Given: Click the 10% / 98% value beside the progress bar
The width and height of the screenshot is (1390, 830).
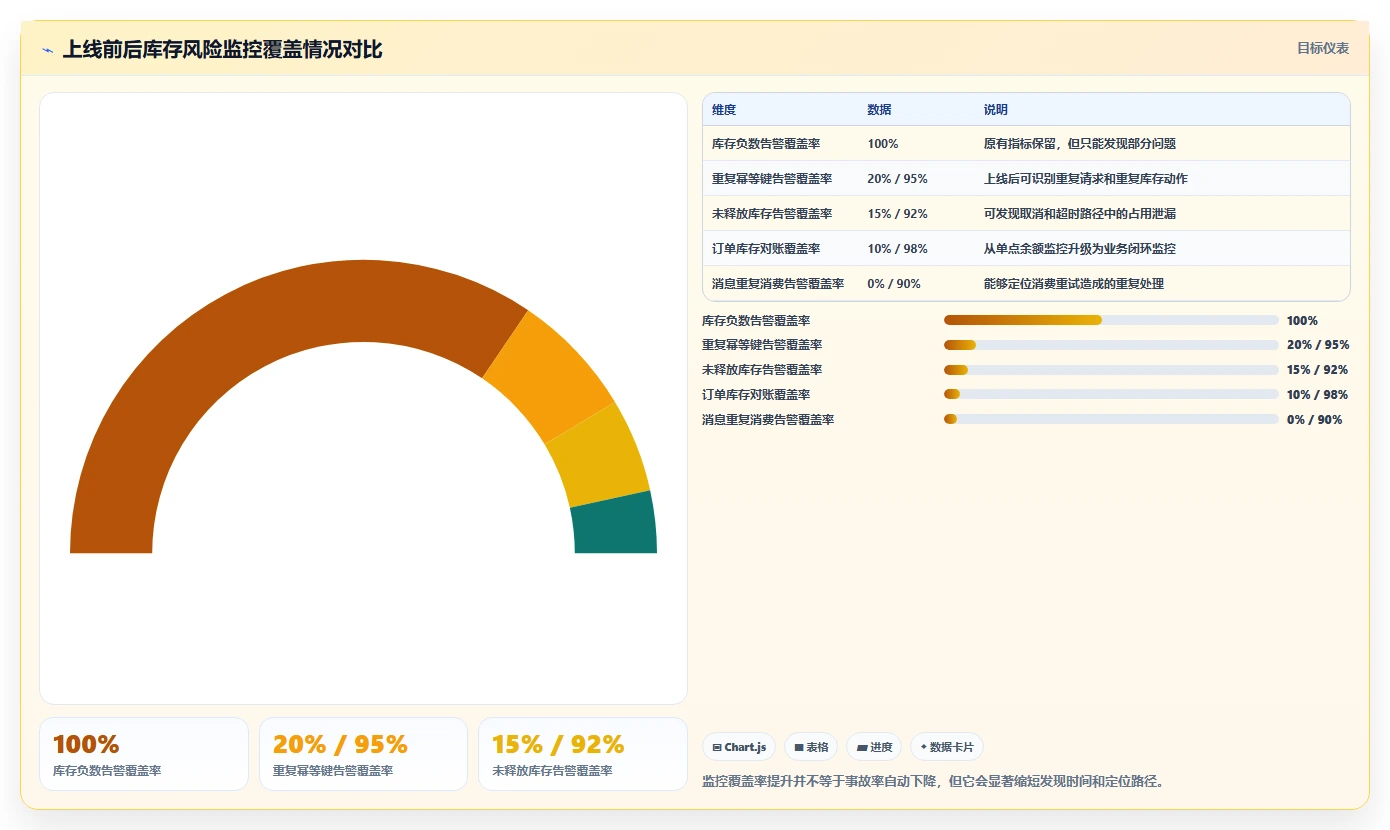Looking at the screenshot, I should coord(1318,395).
